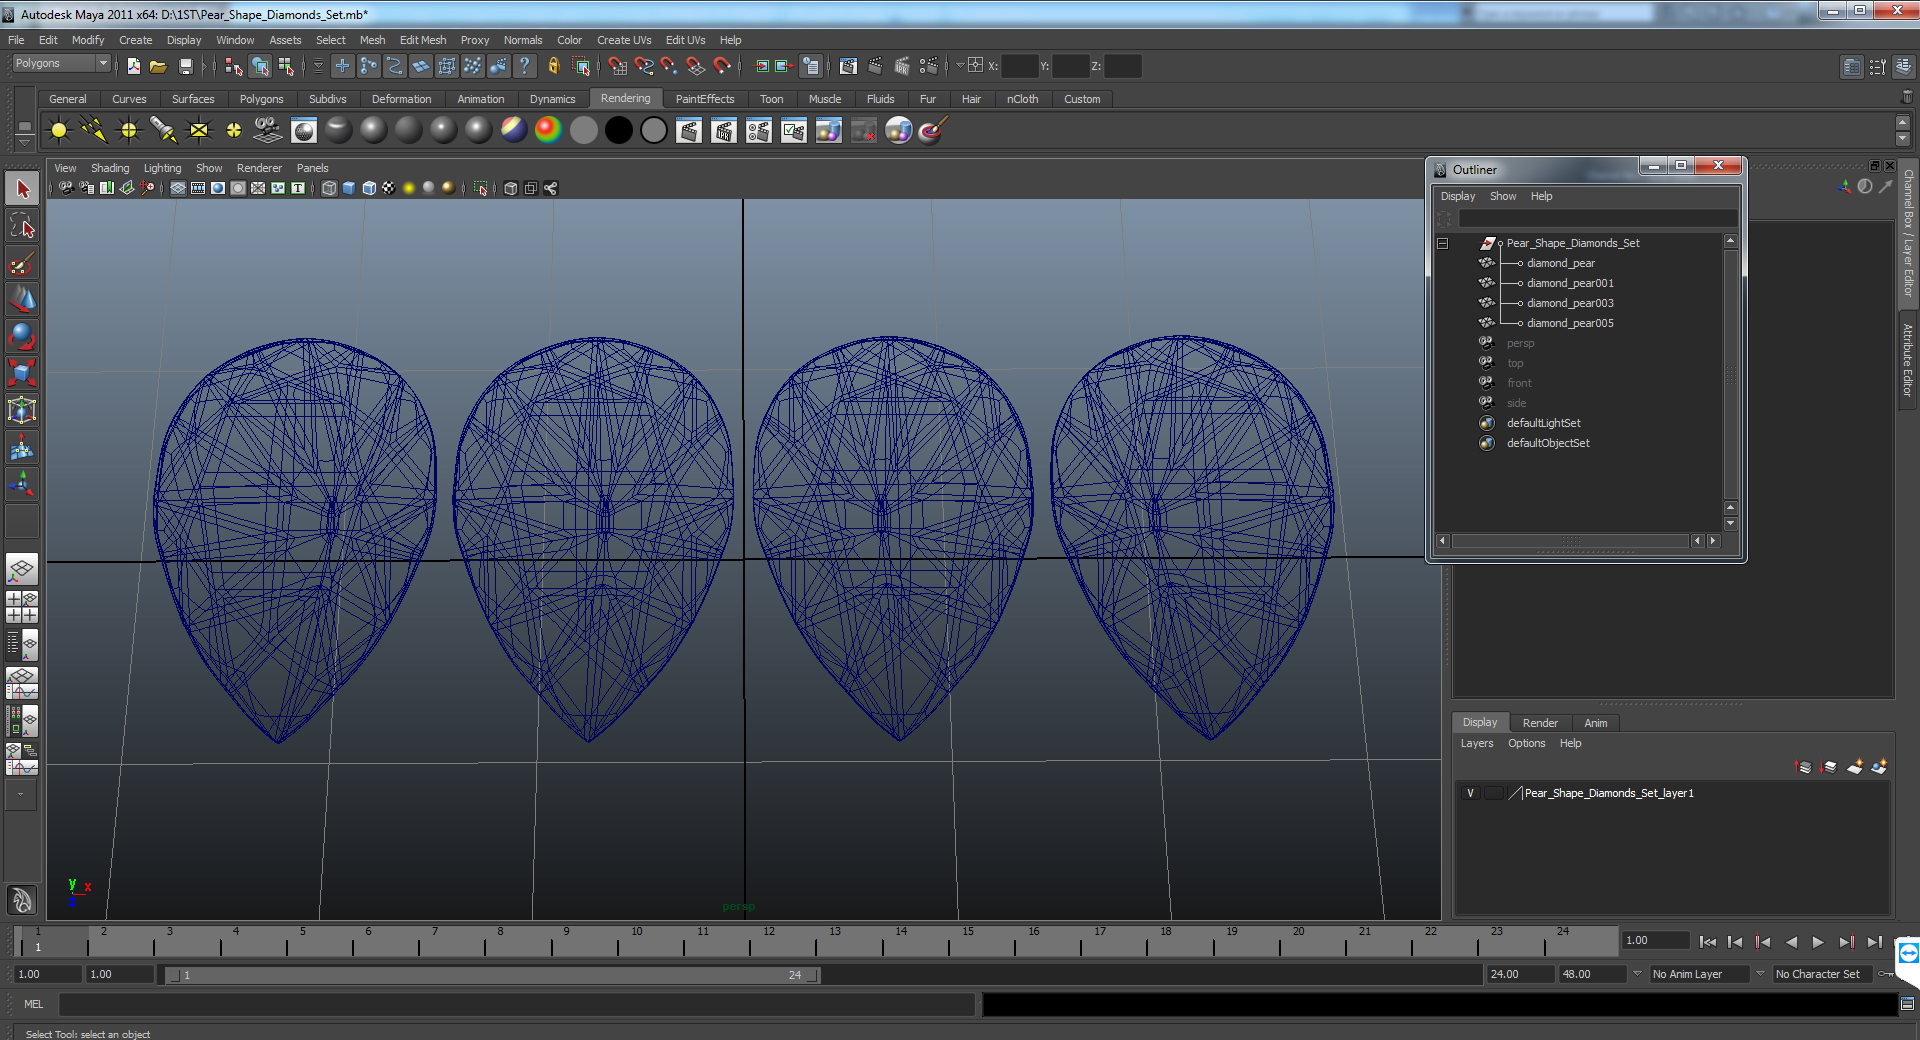
Task: Select the arrow Select Tool
Action: [22, 189]
